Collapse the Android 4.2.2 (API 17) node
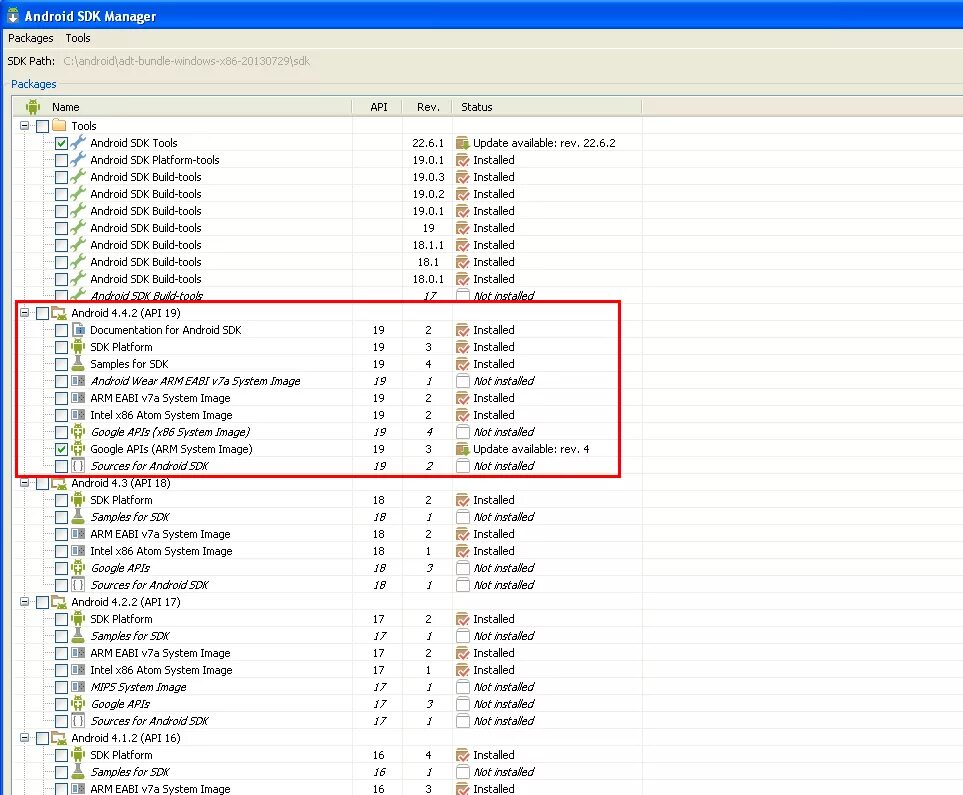This screenshot has width=963, height=795. click(25, 601)
